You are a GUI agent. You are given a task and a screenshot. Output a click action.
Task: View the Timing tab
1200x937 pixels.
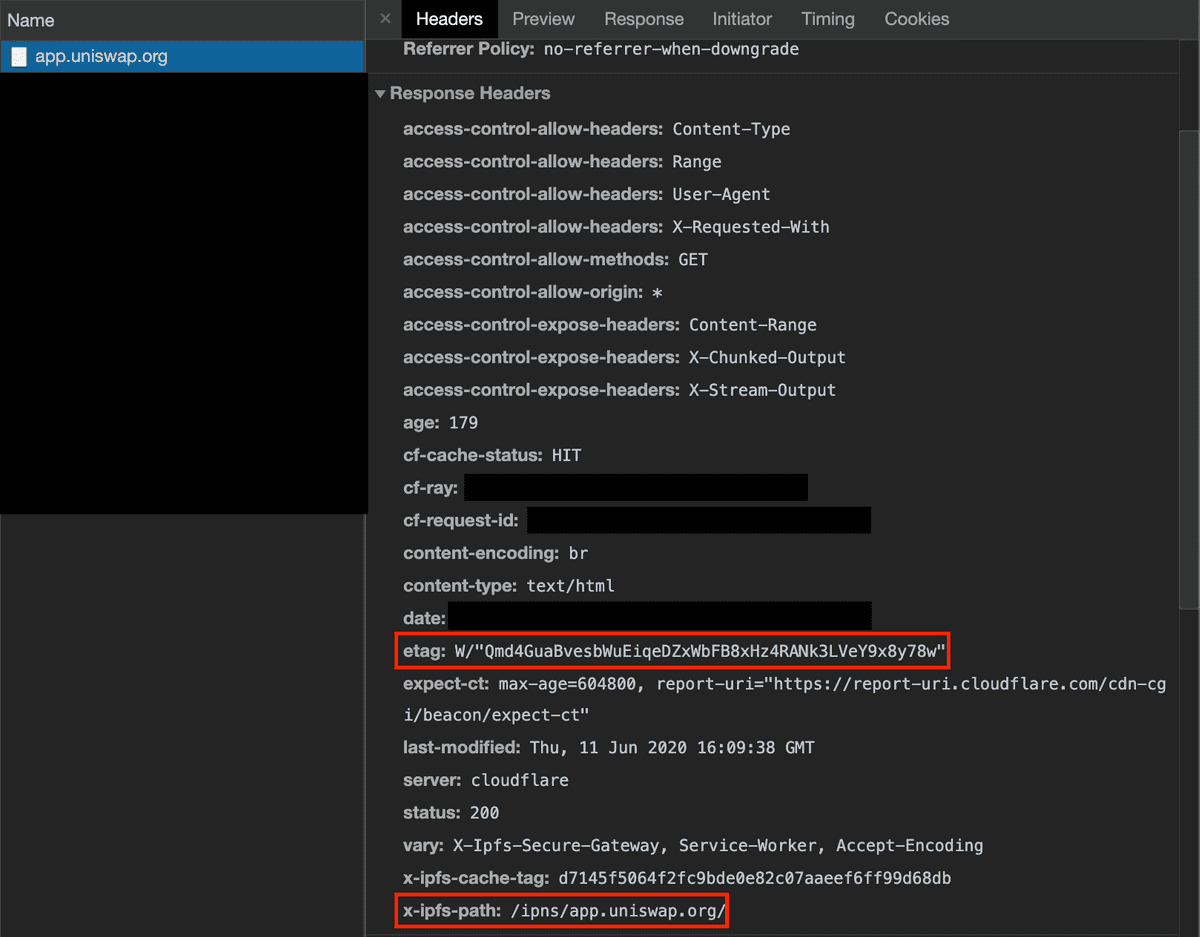[828, 19]
